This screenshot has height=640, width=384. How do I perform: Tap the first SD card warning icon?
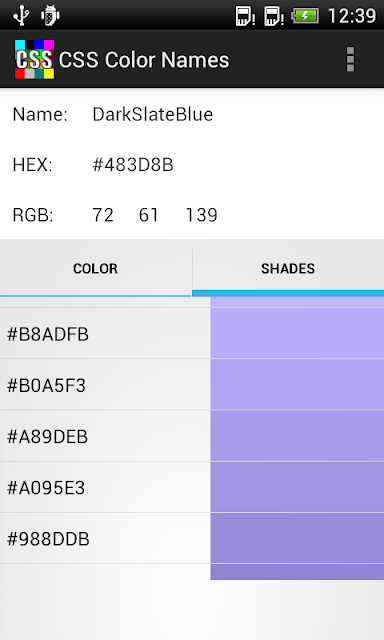(245, 16)
